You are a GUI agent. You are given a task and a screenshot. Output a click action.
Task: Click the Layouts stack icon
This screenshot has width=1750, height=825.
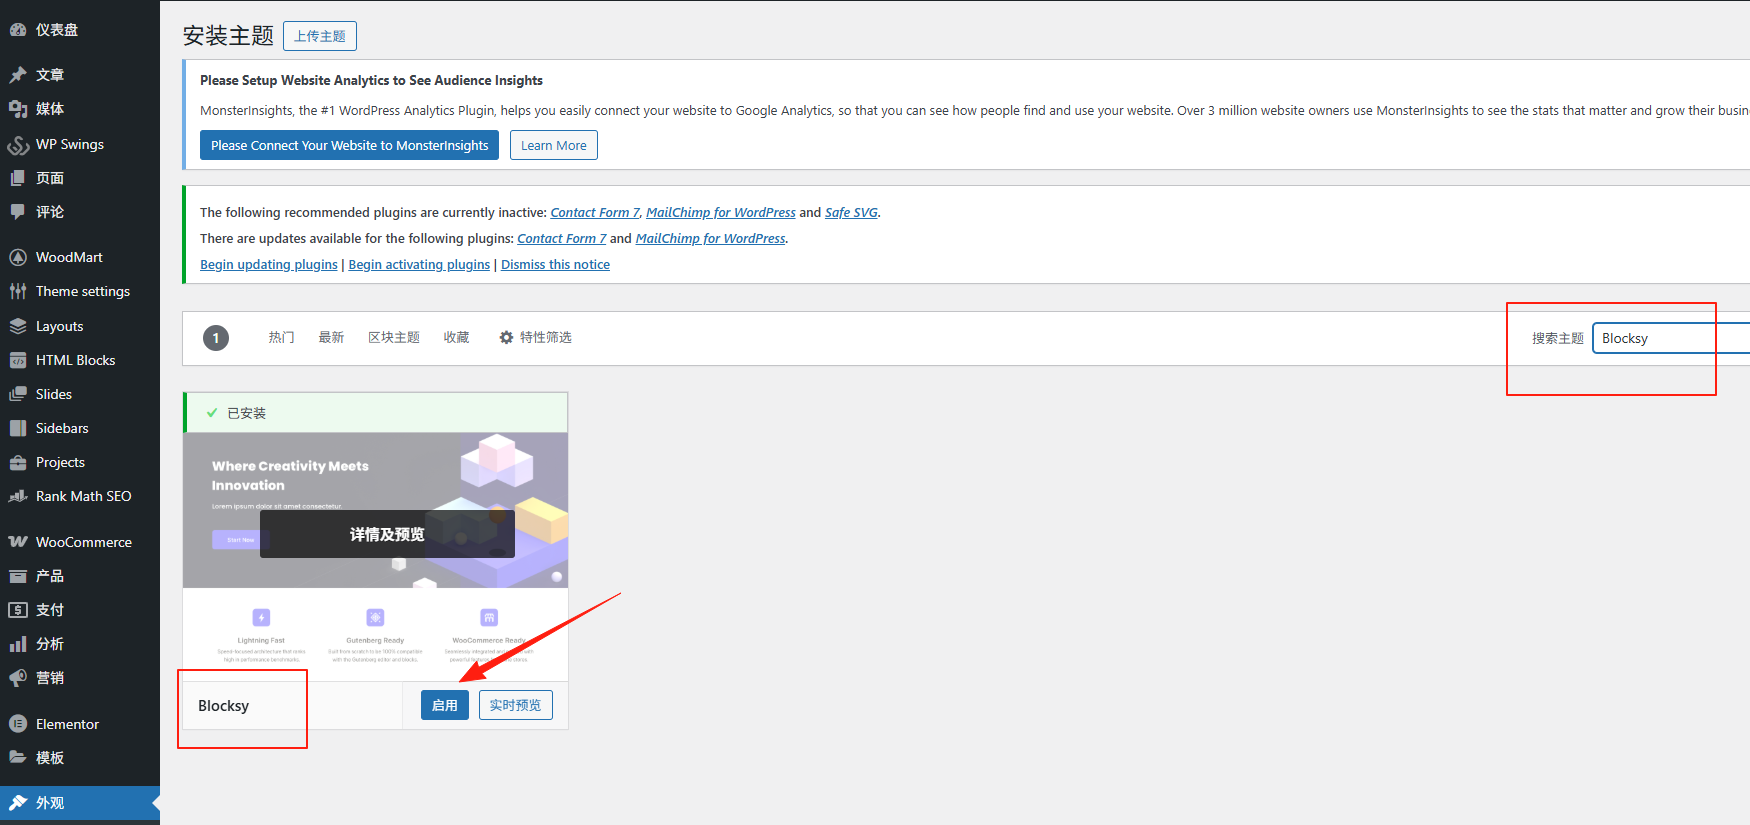click(x=18, y=326)
